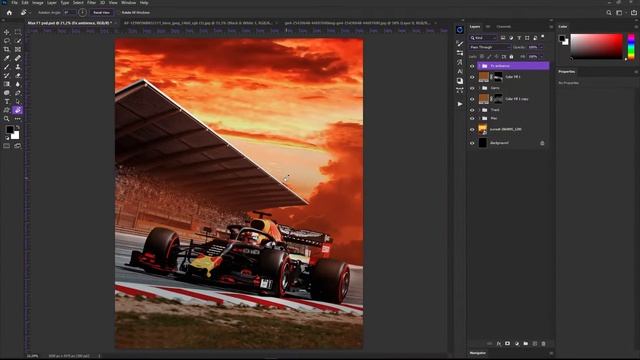Select the Rectangular Marquee tool

tap(18, 32)
